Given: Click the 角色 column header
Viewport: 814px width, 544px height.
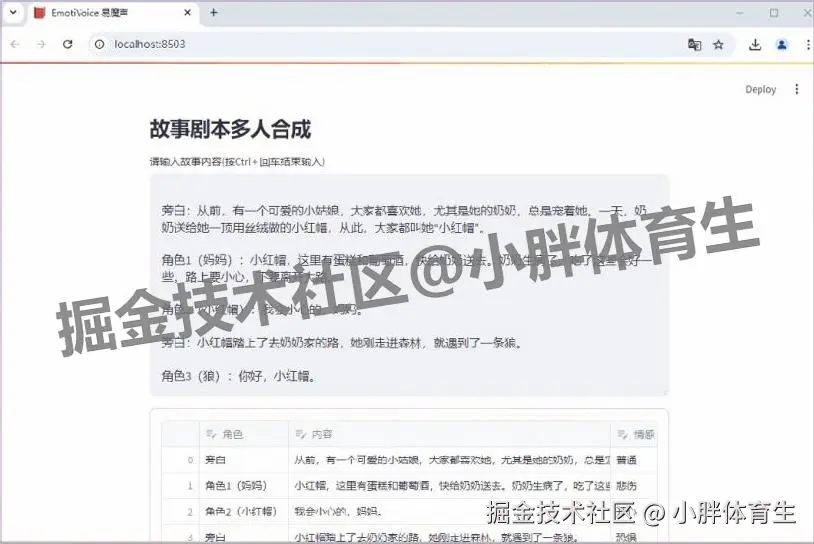Looking at the screenshot, I should tap(244, 434).
